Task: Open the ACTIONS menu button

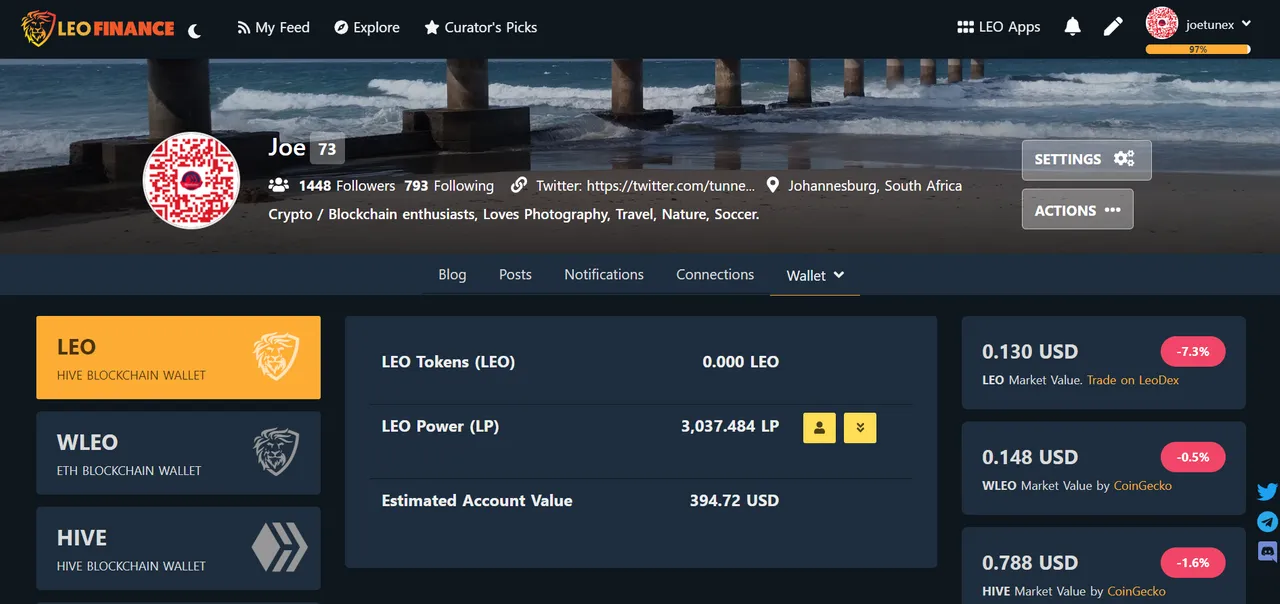Action: tap(1077, 210)
